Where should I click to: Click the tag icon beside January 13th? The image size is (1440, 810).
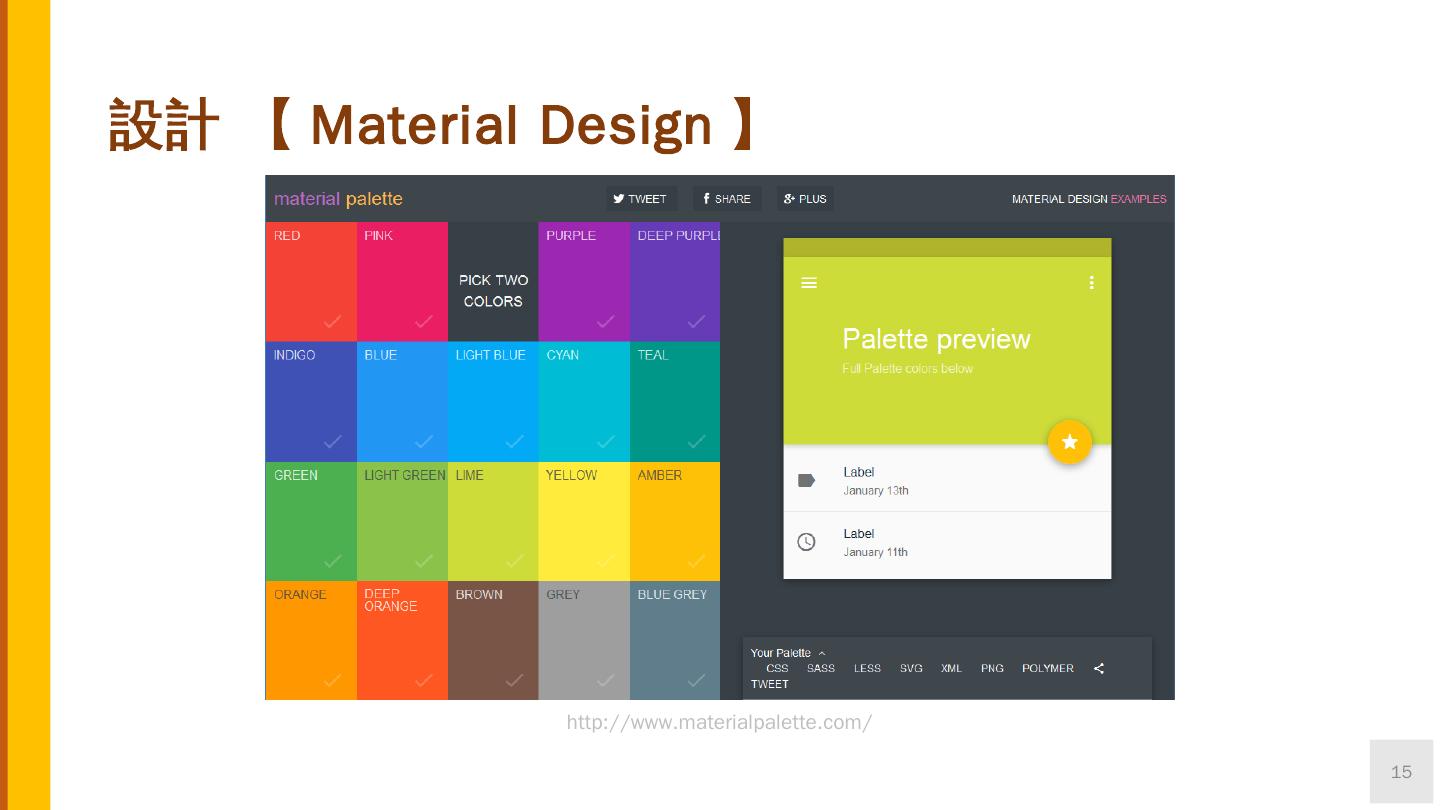806,481
